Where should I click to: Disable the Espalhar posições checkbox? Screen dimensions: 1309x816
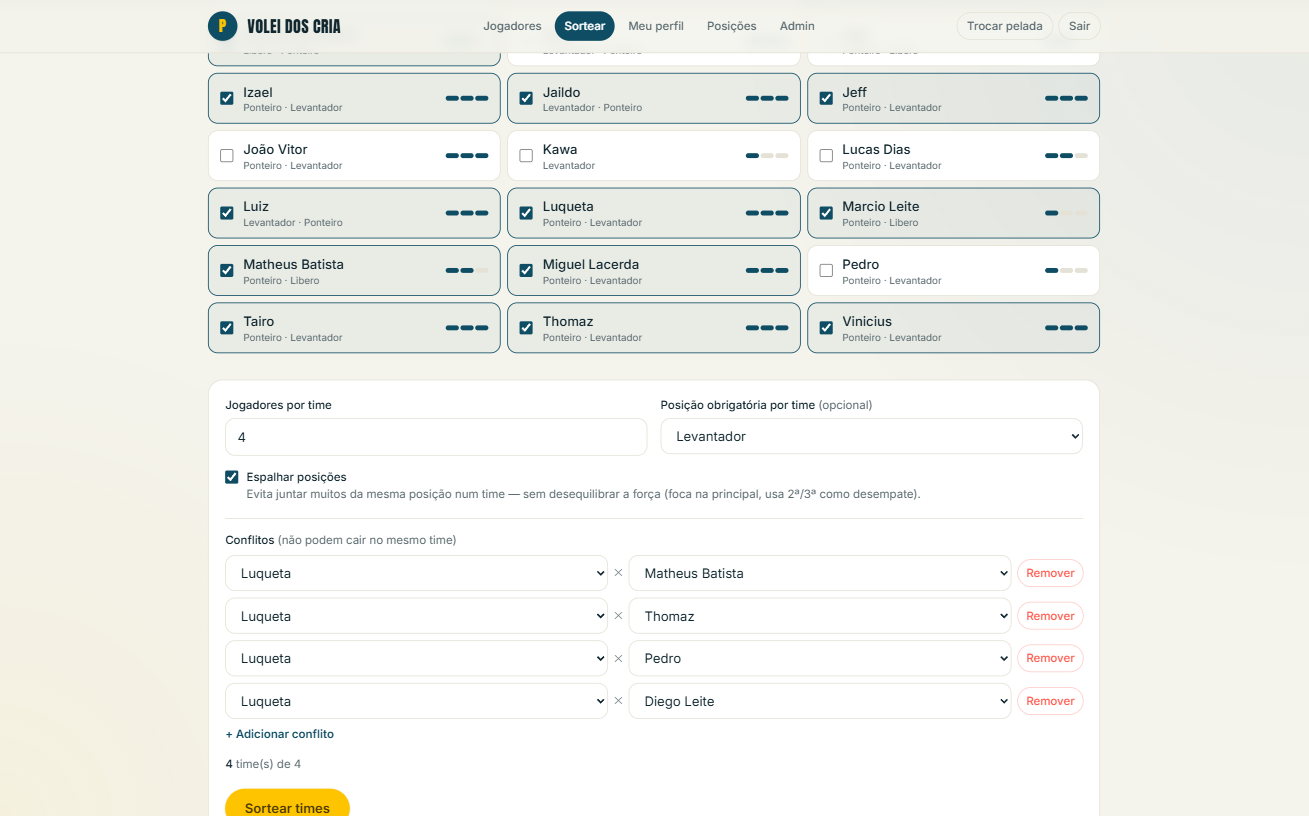point(232,477)
